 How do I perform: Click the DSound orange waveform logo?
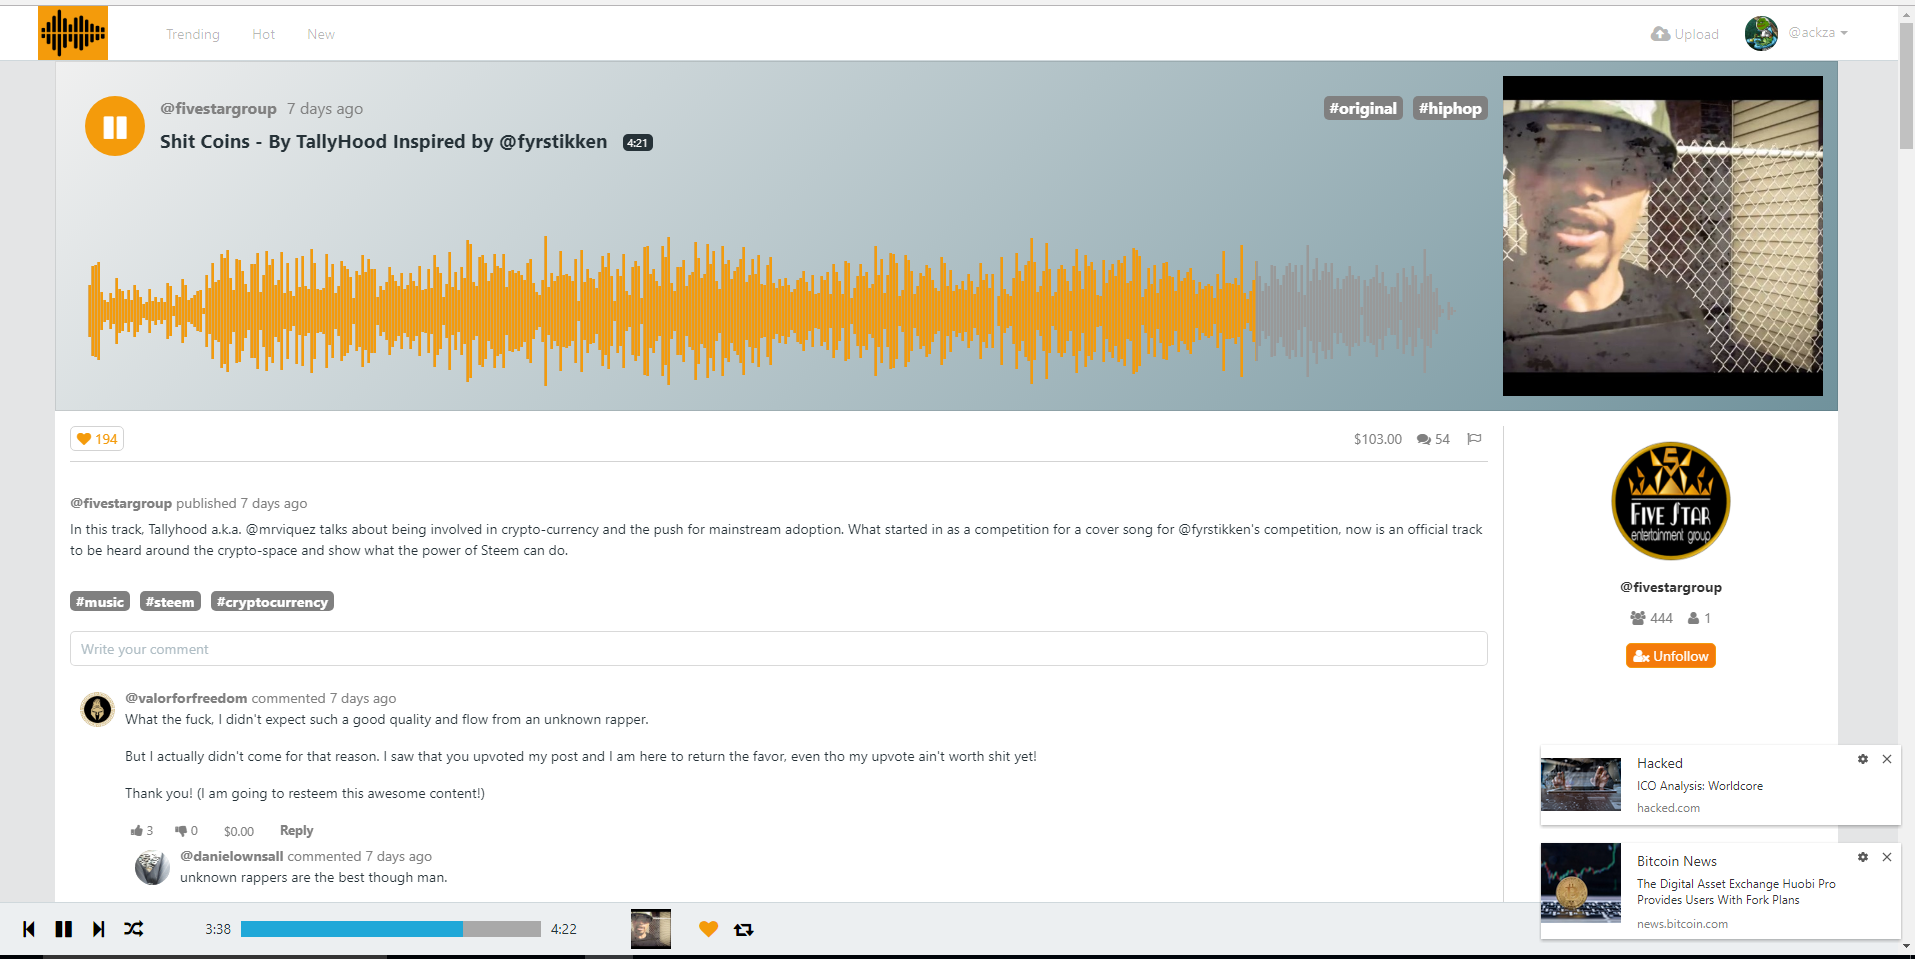pyautogui.click(x=73, y=33)
